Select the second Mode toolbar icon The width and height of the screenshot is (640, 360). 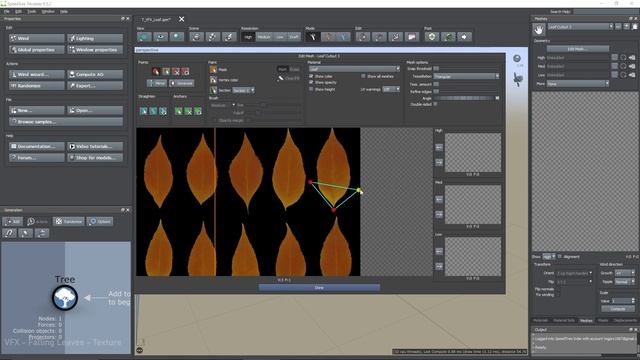click(x=328, y=37)
